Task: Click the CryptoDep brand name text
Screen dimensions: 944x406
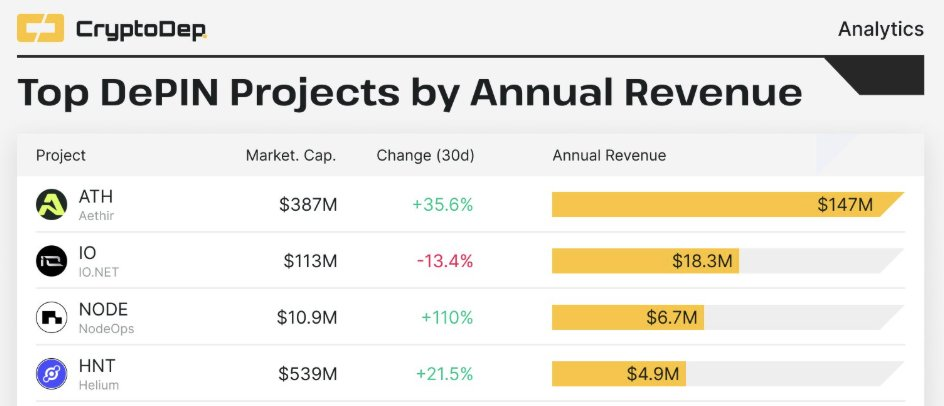Action: 141,29
